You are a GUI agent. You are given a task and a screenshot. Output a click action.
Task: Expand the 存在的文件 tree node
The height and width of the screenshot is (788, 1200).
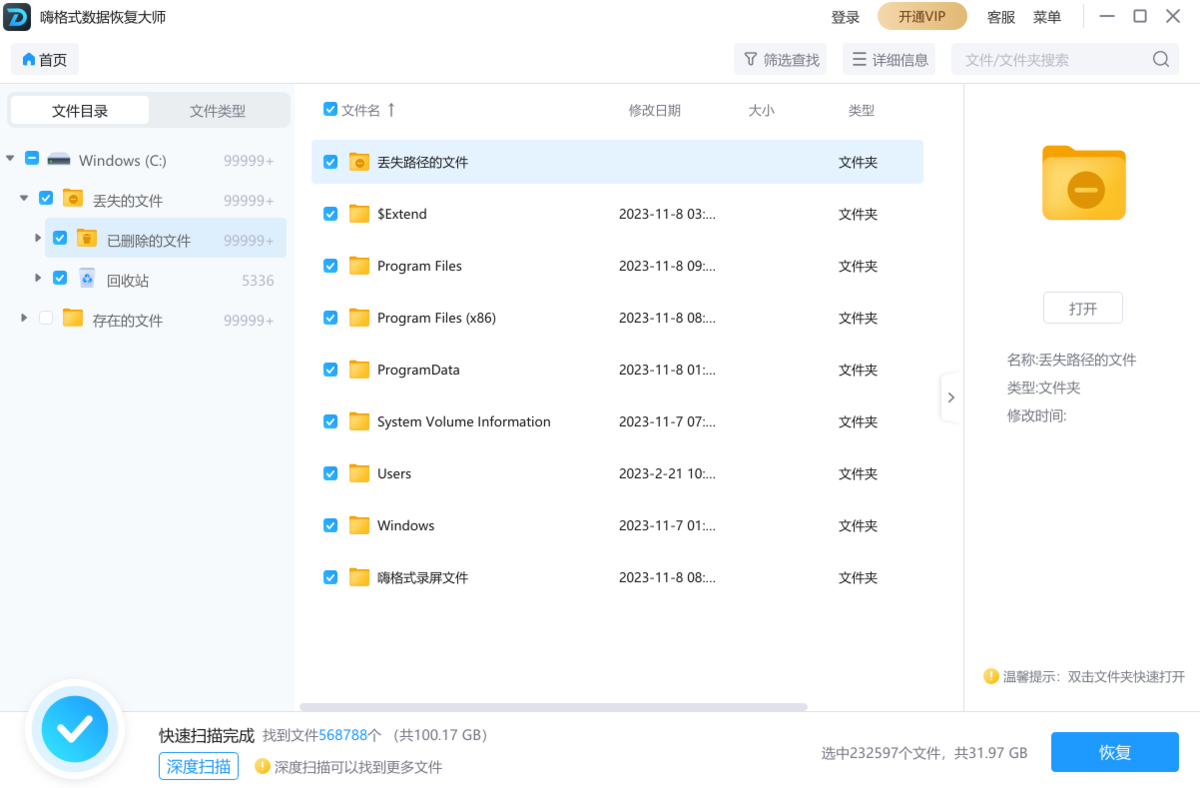pos(22,317)
